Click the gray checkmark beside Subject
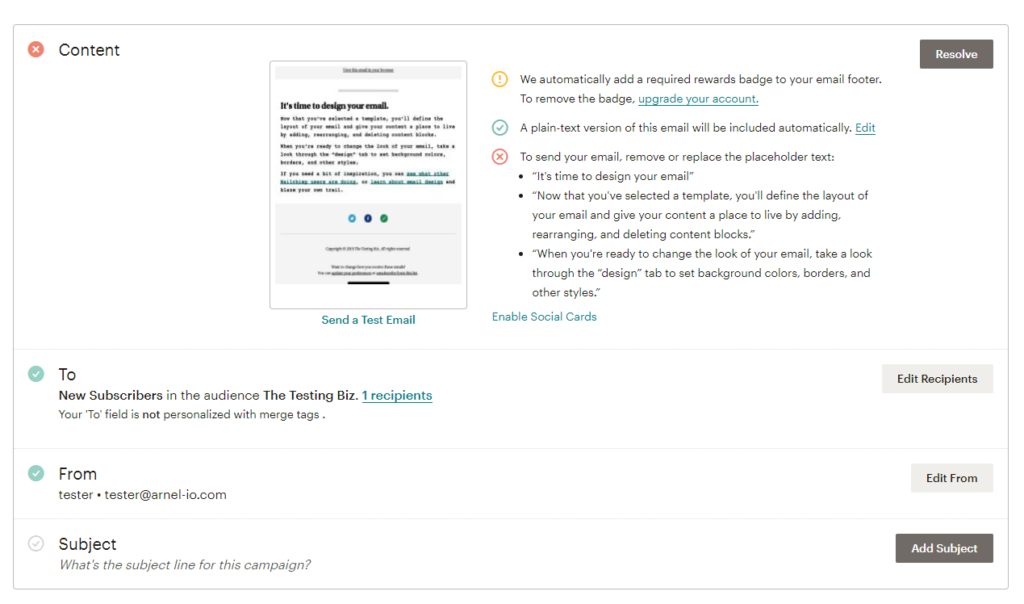Viewport: 1024px width, 604px height. [36, 544]
